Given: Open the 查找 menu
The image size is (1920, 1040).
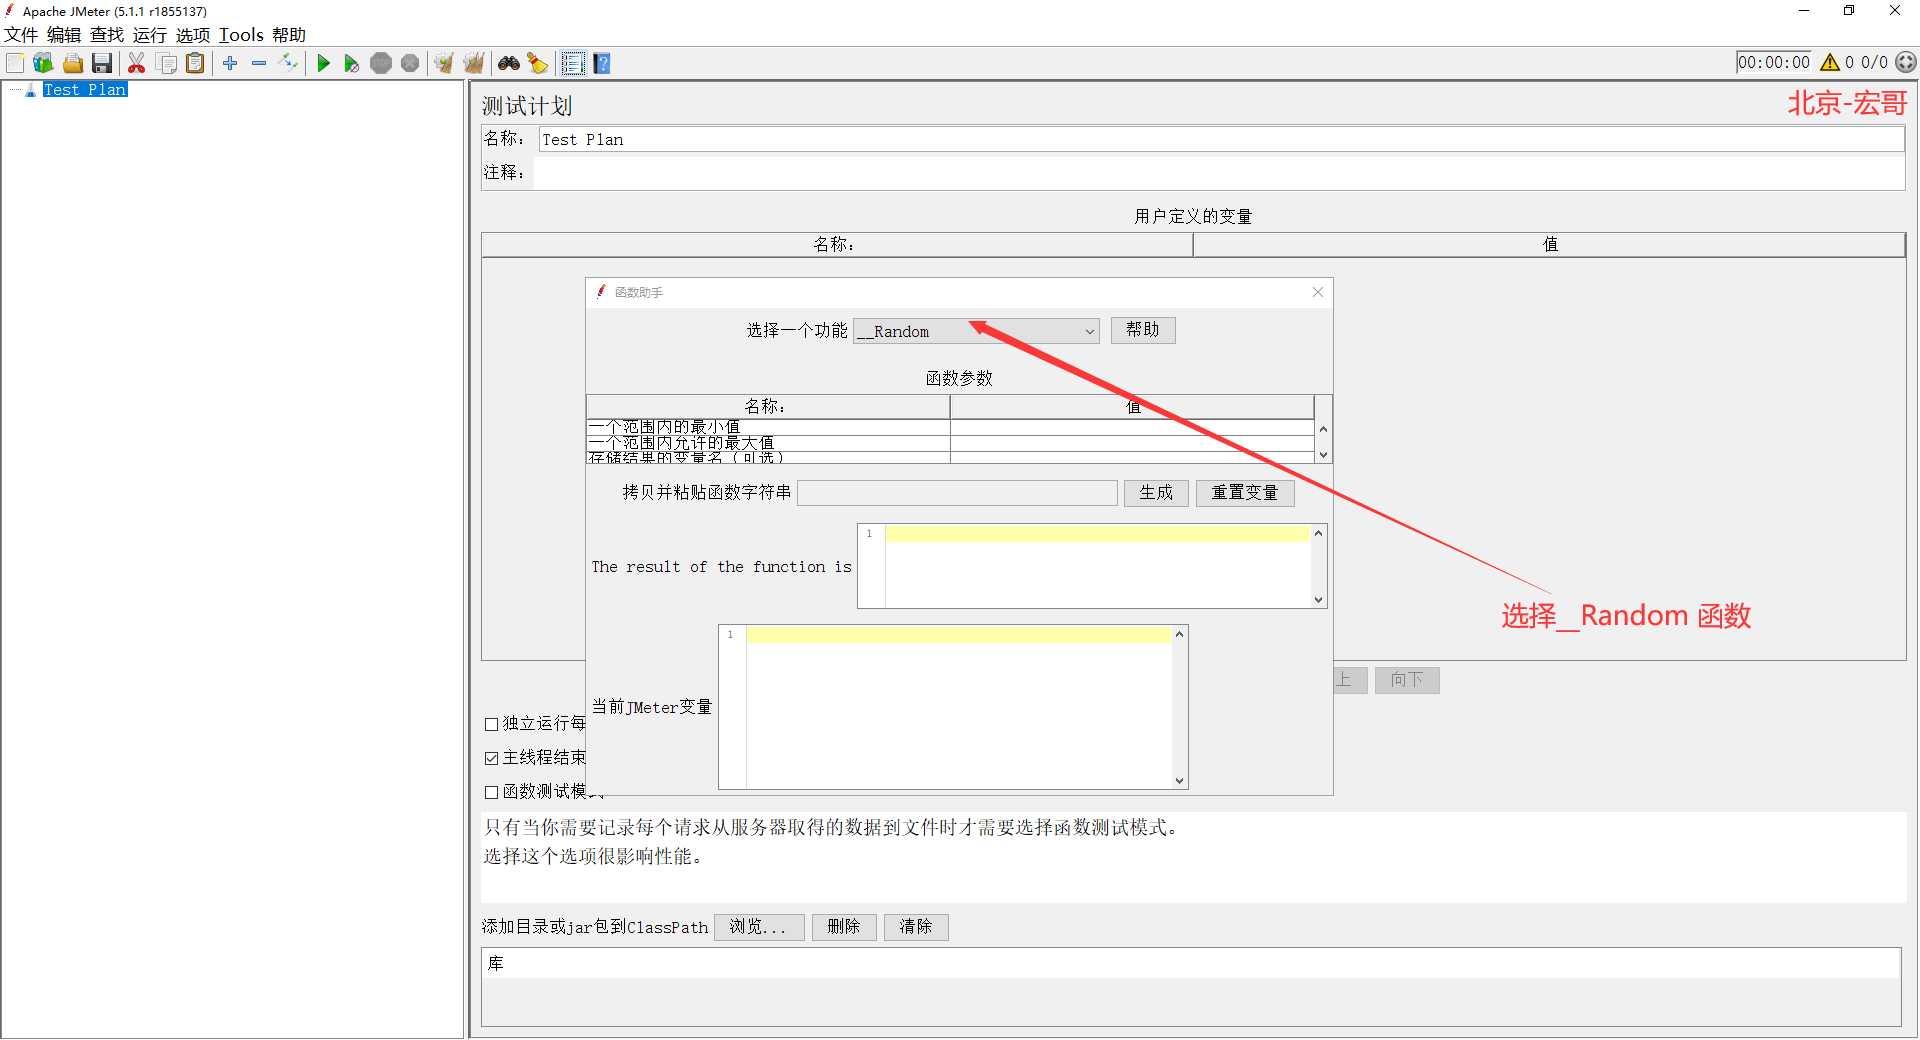Looking at the screenshot, I should coord(107,35).
